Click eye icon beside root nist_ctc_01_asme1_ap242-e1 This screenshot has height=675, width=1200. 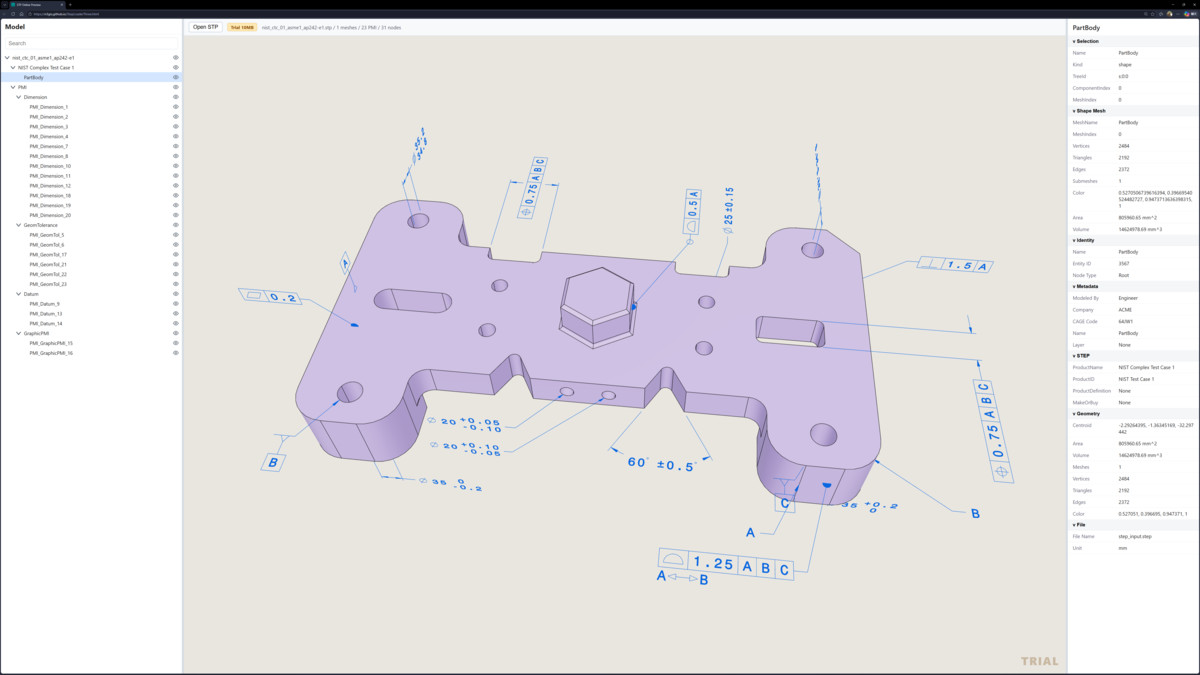176,58
